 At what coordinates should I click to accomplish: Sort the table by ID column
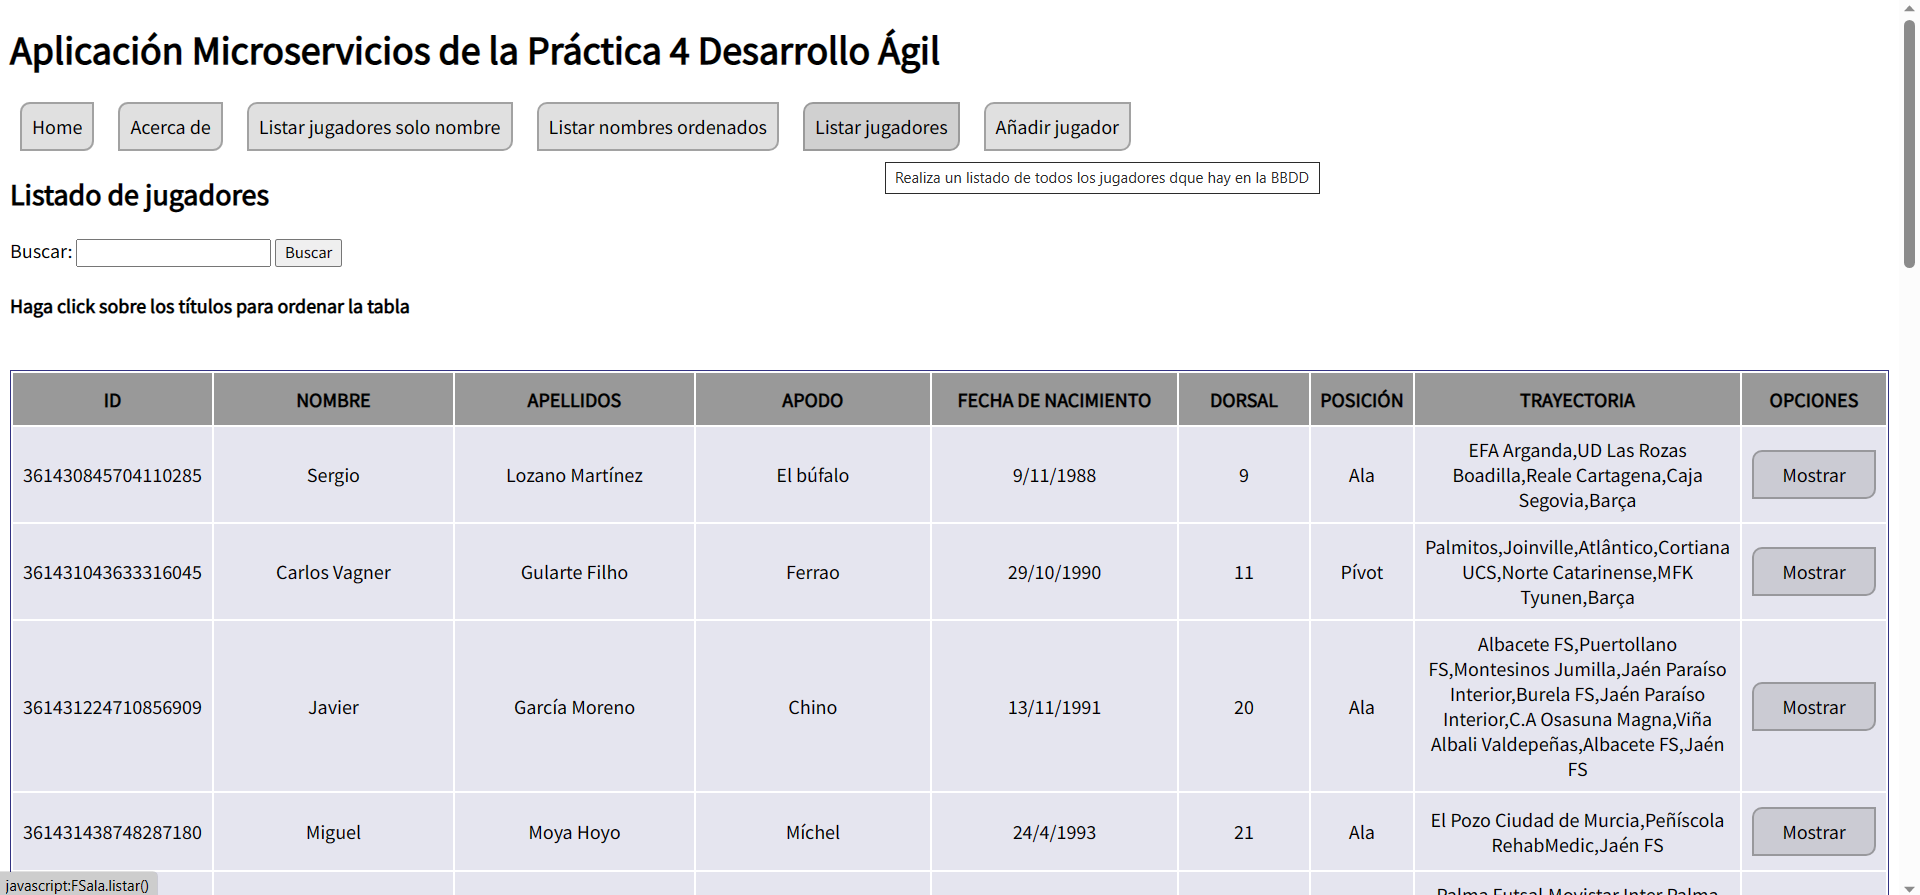click(x=111, y=399)
